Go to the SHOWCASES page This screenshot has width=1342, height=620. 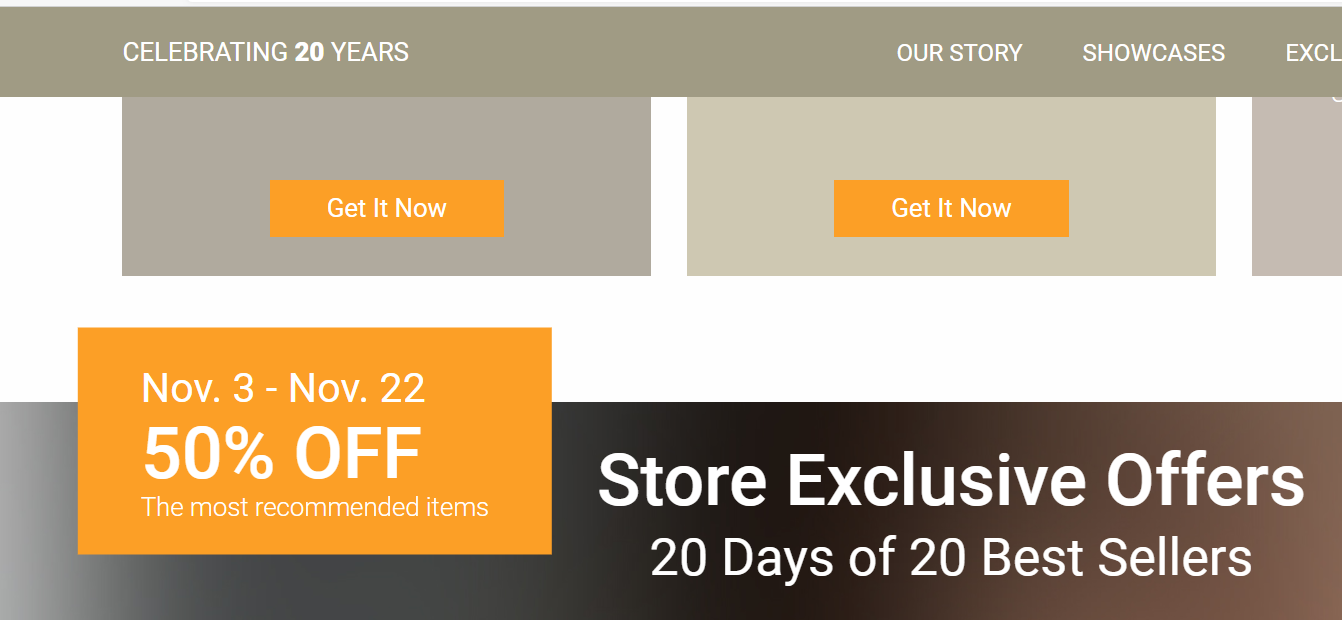pos(1153,52)
